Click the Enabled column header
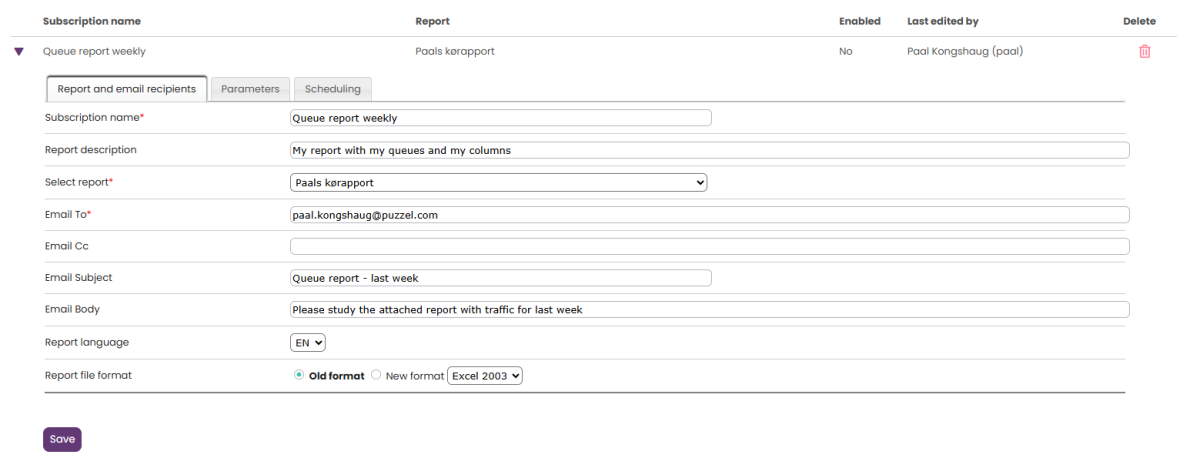Image resolution: width=1200 pixels, height=458 pixels. [860, 21]
